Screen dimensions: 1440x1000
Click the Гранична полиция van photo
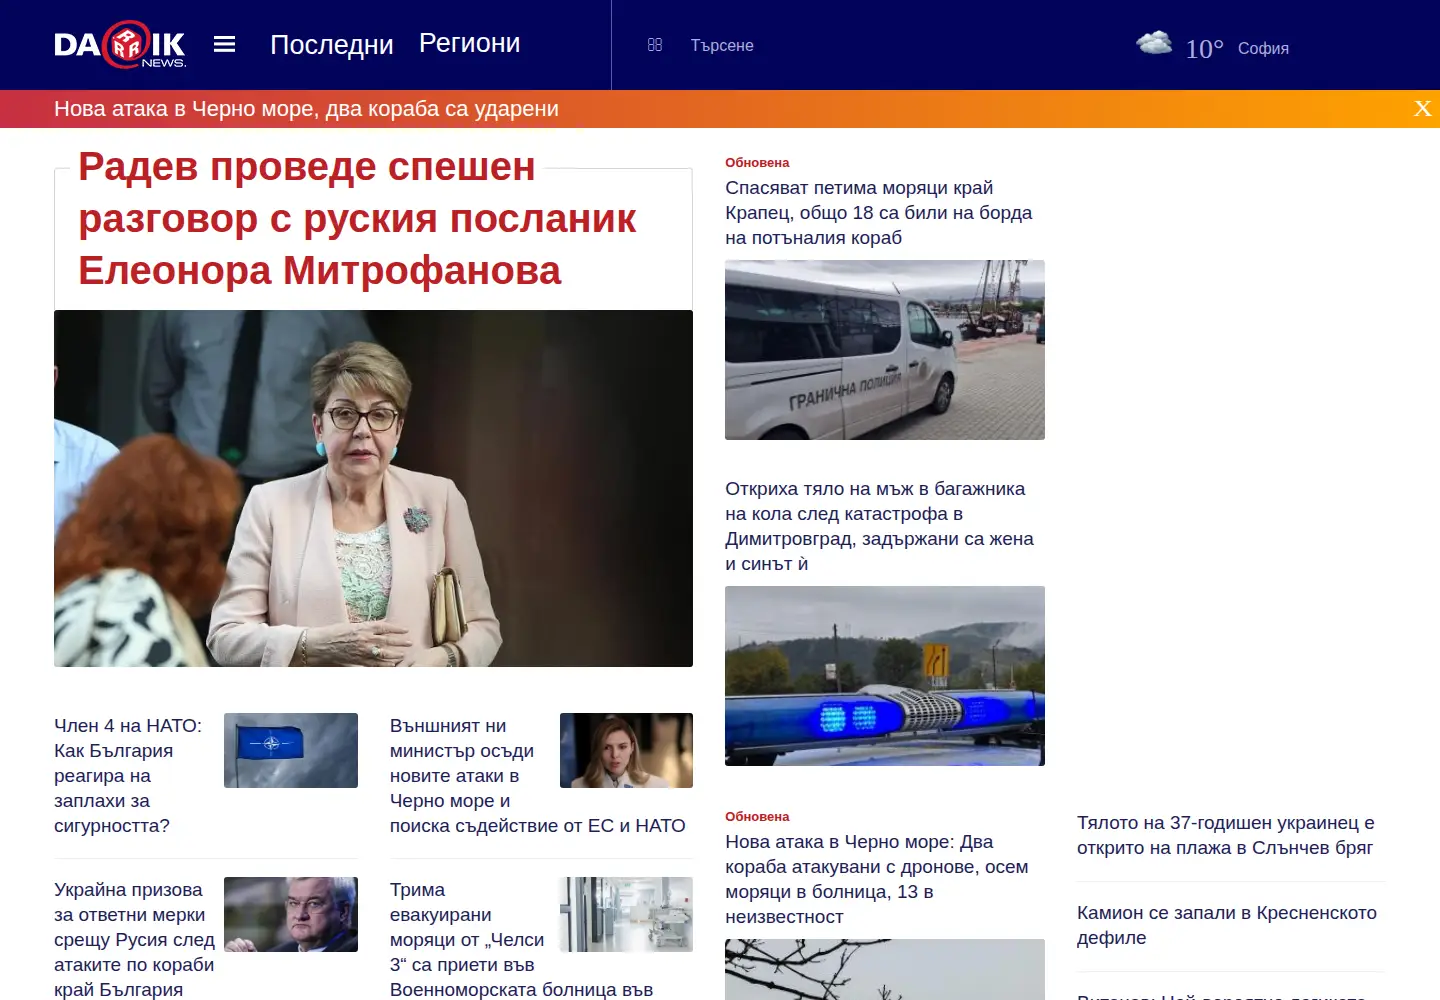coord(885,350)
